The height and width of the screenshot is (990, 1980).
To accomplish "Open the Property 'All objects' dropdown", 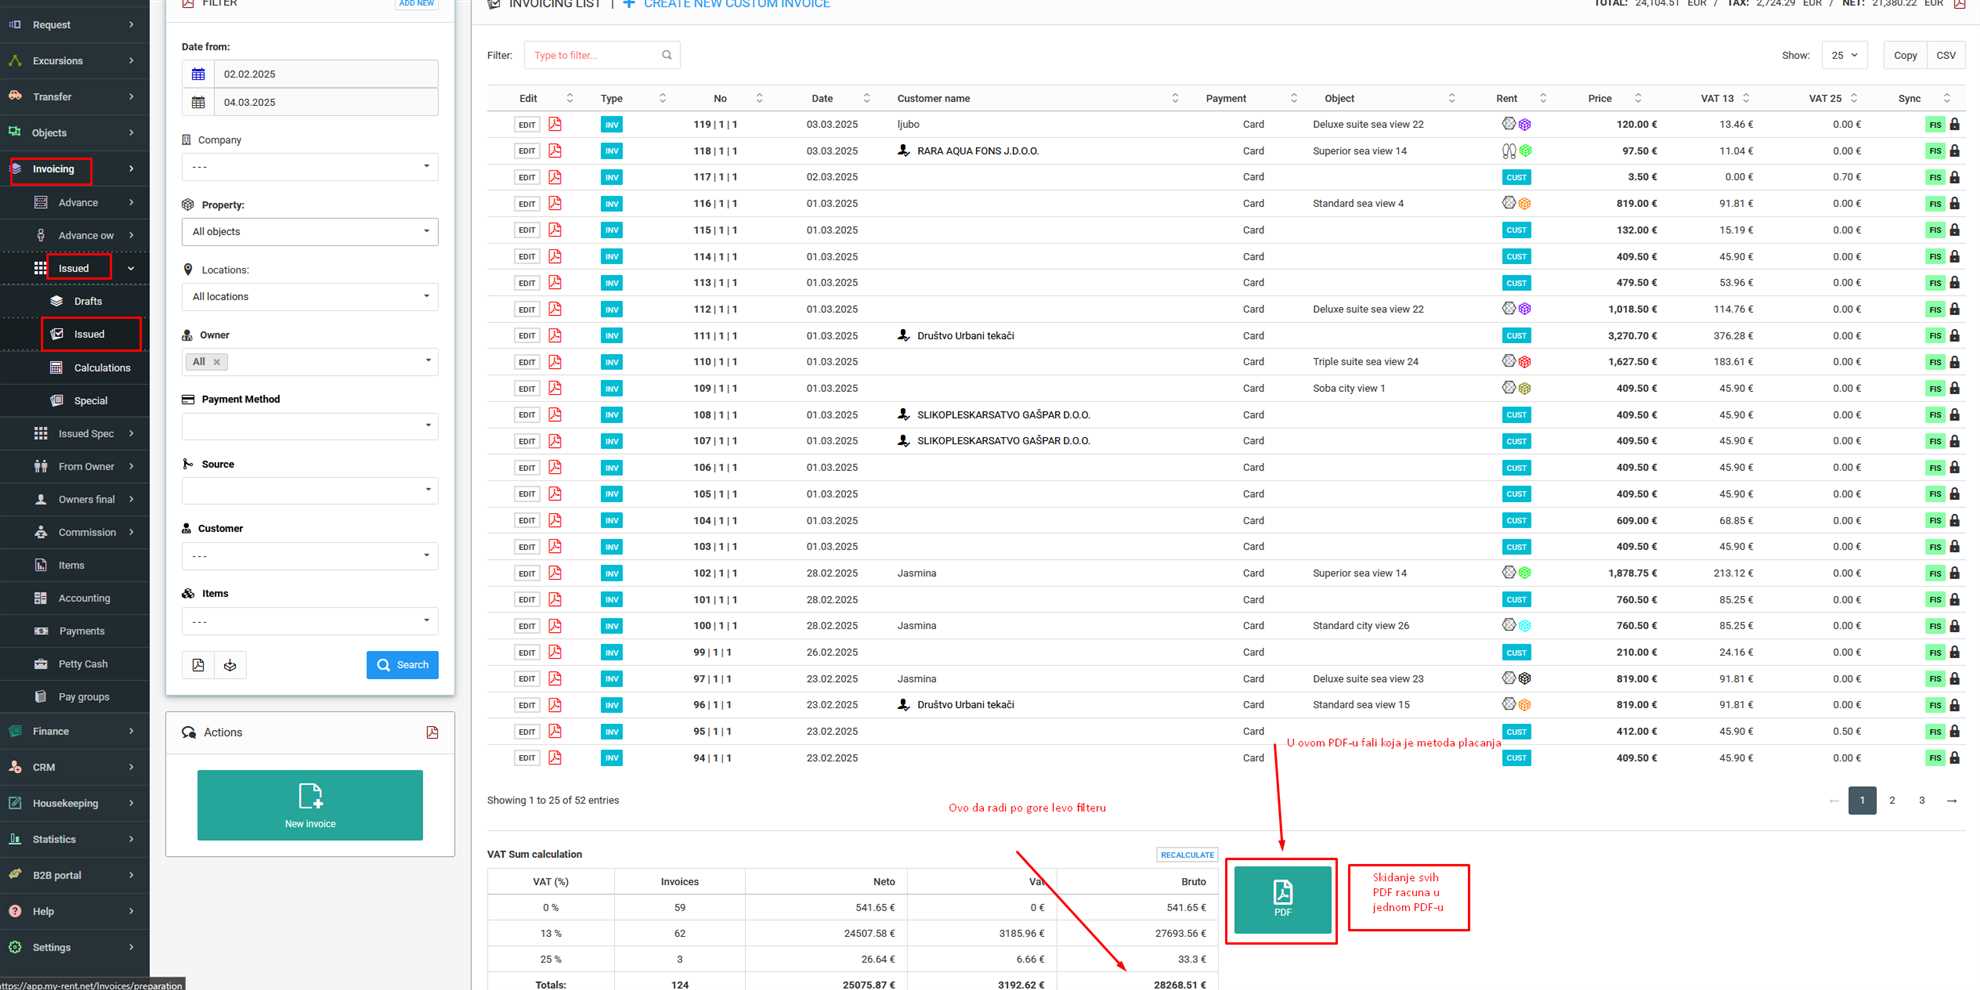I will [x=310, y=232].
